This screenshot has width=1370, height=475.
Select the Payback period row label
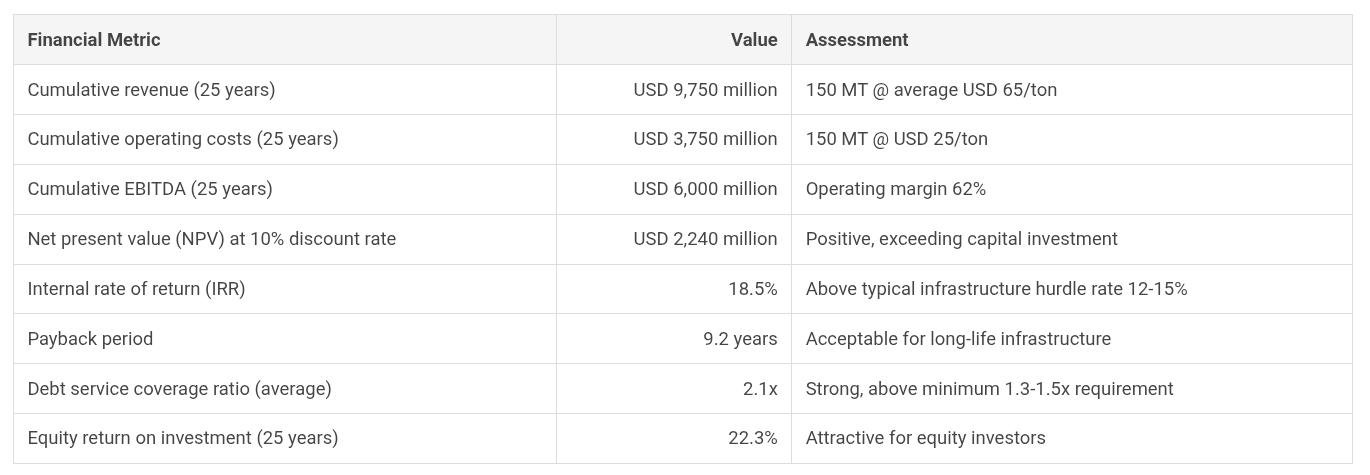click(90, 339)
